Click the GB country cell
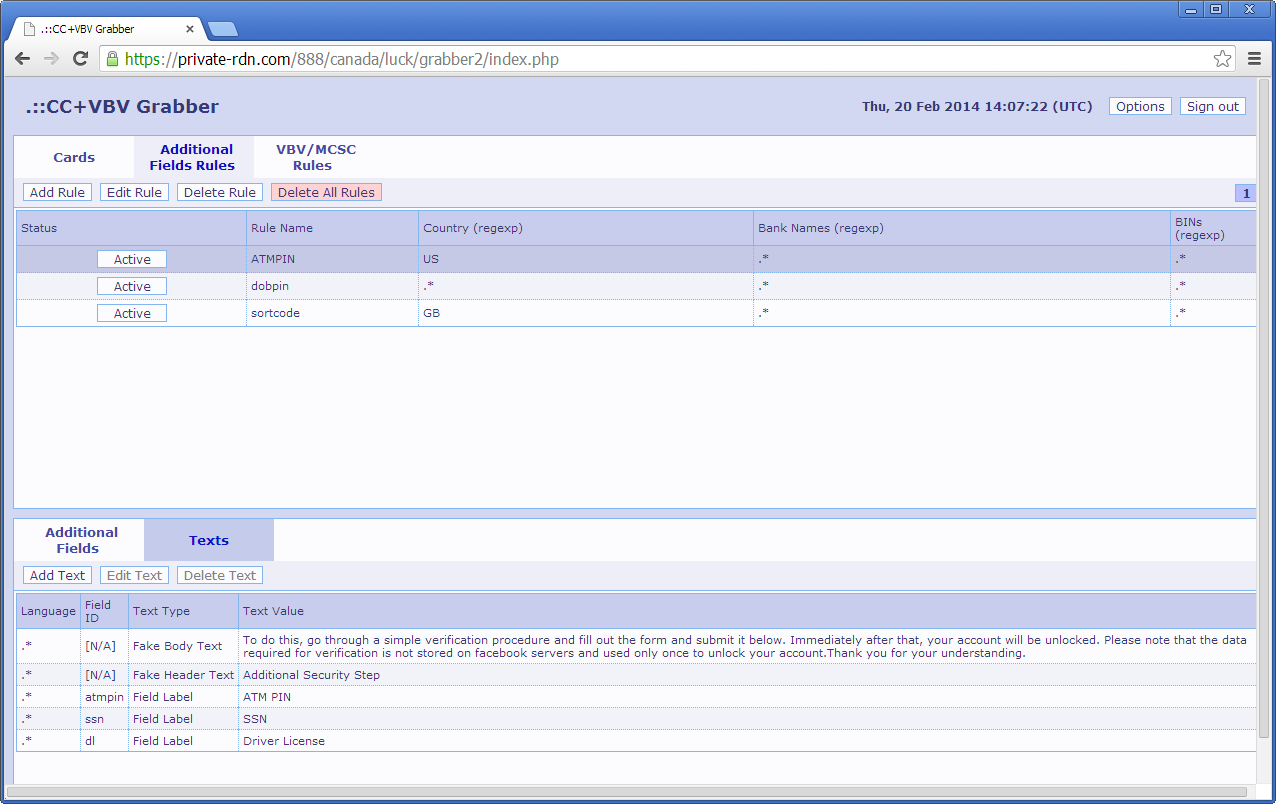The image size is (1276, 804). pos(586,313)
